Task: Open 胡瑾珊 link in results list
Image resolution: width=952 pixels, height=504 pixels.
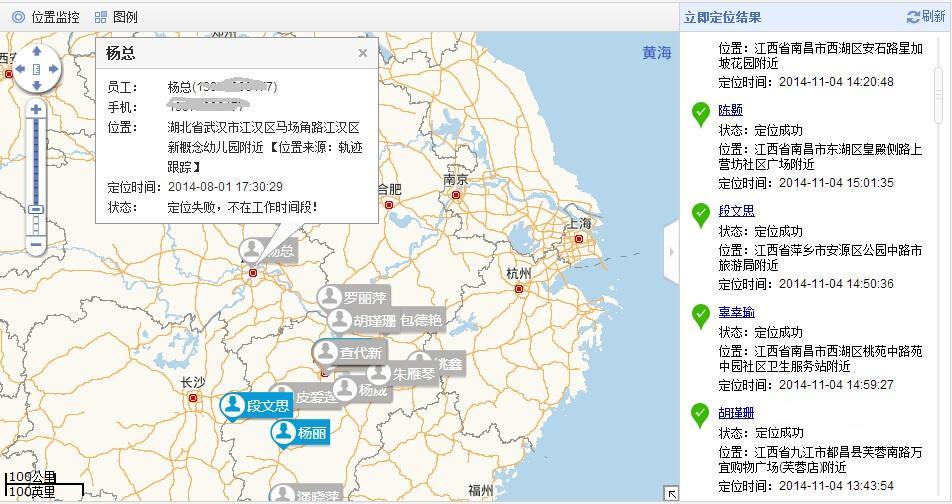Action: click(736, 413)
